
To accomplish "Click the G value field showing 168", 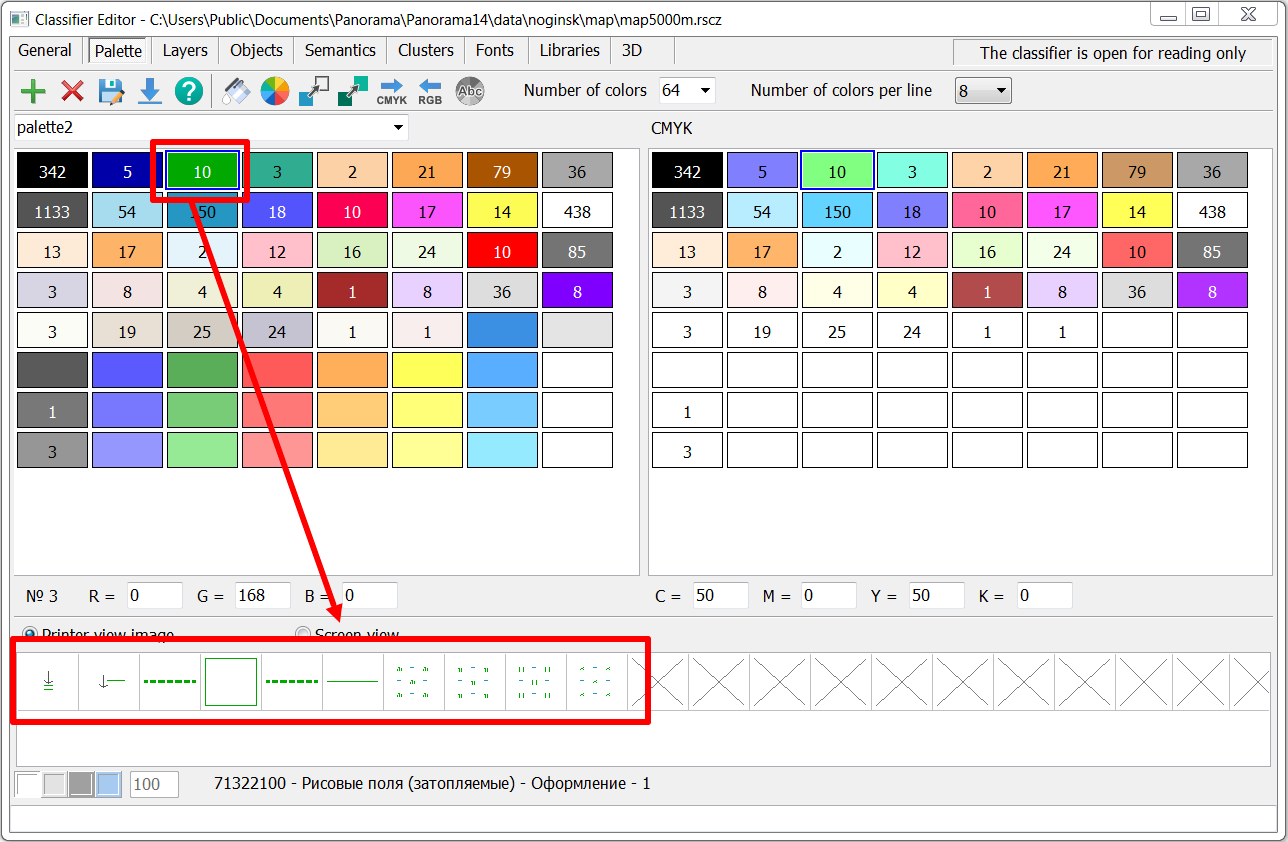I will coord(262,596).
